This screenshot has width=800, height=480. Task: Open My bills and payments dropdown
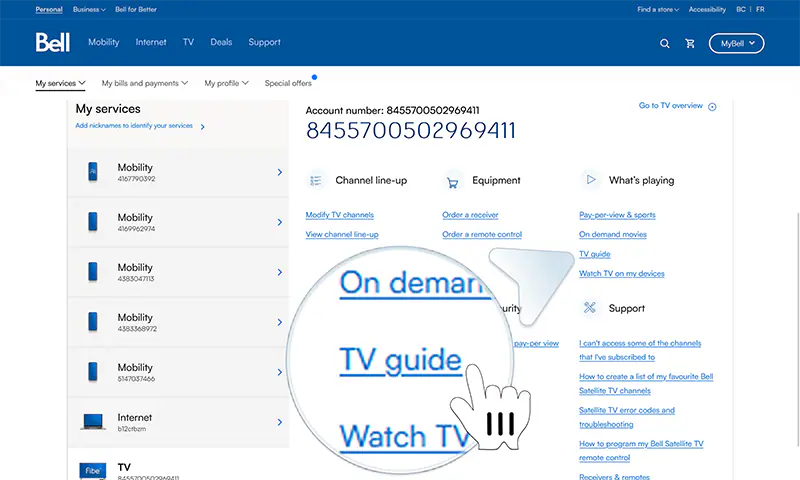click(144, 83)
